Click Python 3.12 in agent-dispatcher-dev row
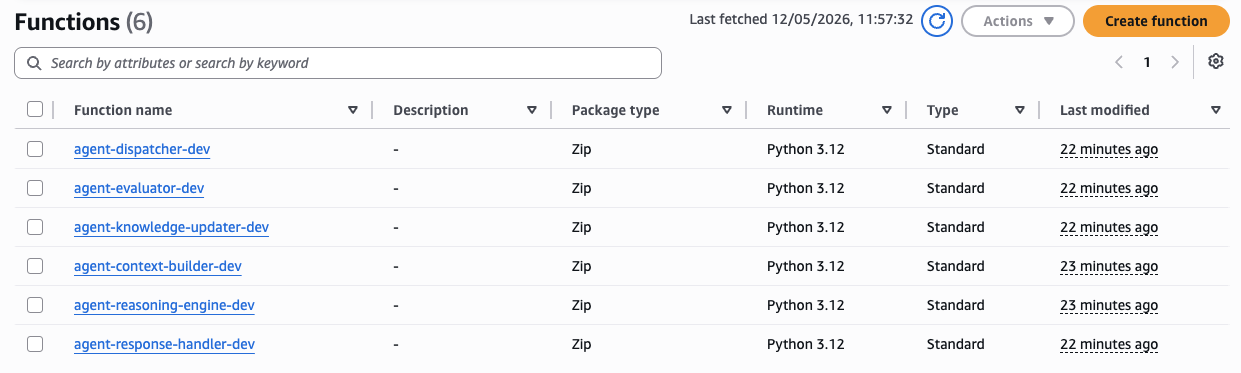 [806, 149]
